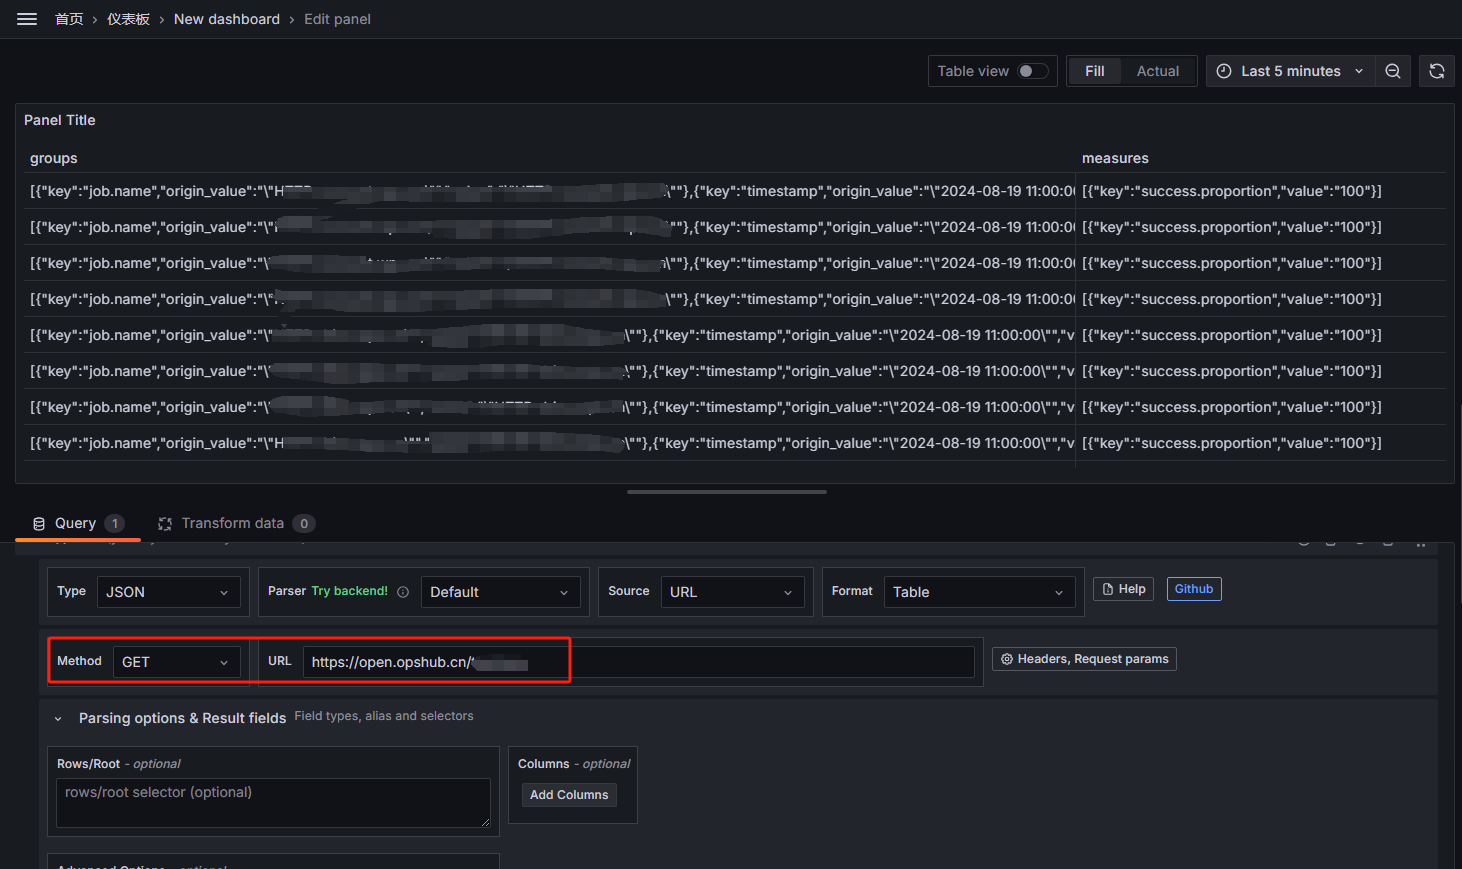Click the info icon next to Try backend!

[x=402, y=591]
